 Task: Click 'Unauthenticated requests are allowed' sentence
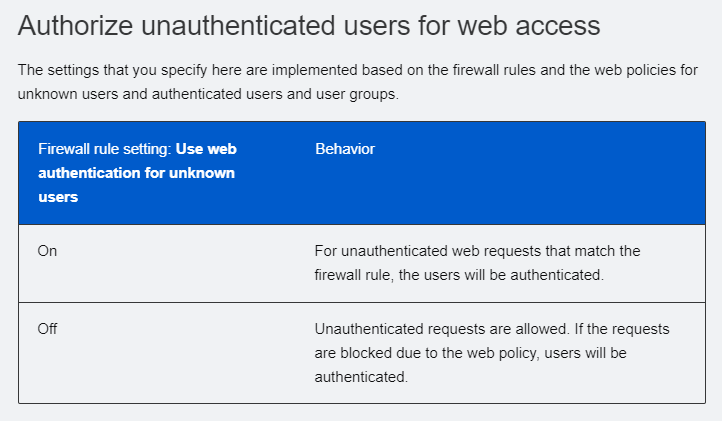(442, 329)
